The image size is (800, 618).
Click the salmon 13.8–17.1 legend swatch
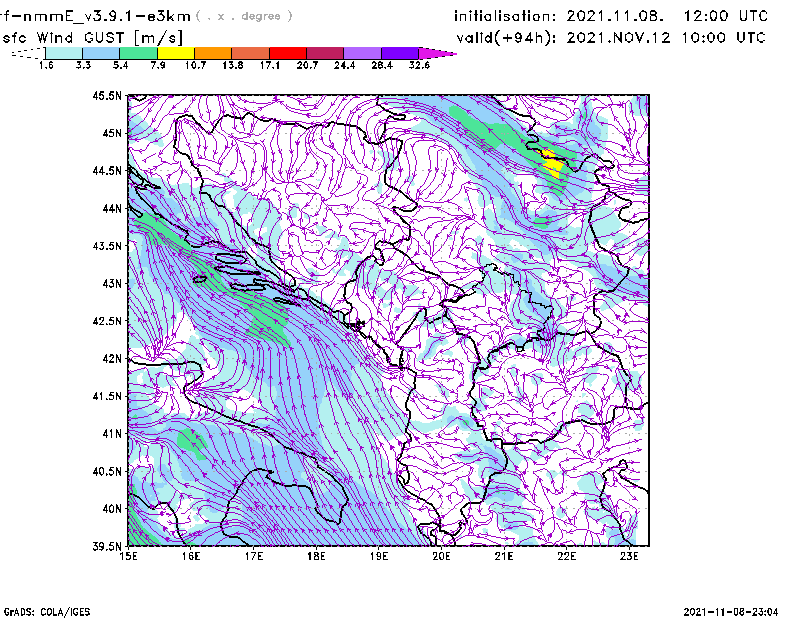[251, 53]
